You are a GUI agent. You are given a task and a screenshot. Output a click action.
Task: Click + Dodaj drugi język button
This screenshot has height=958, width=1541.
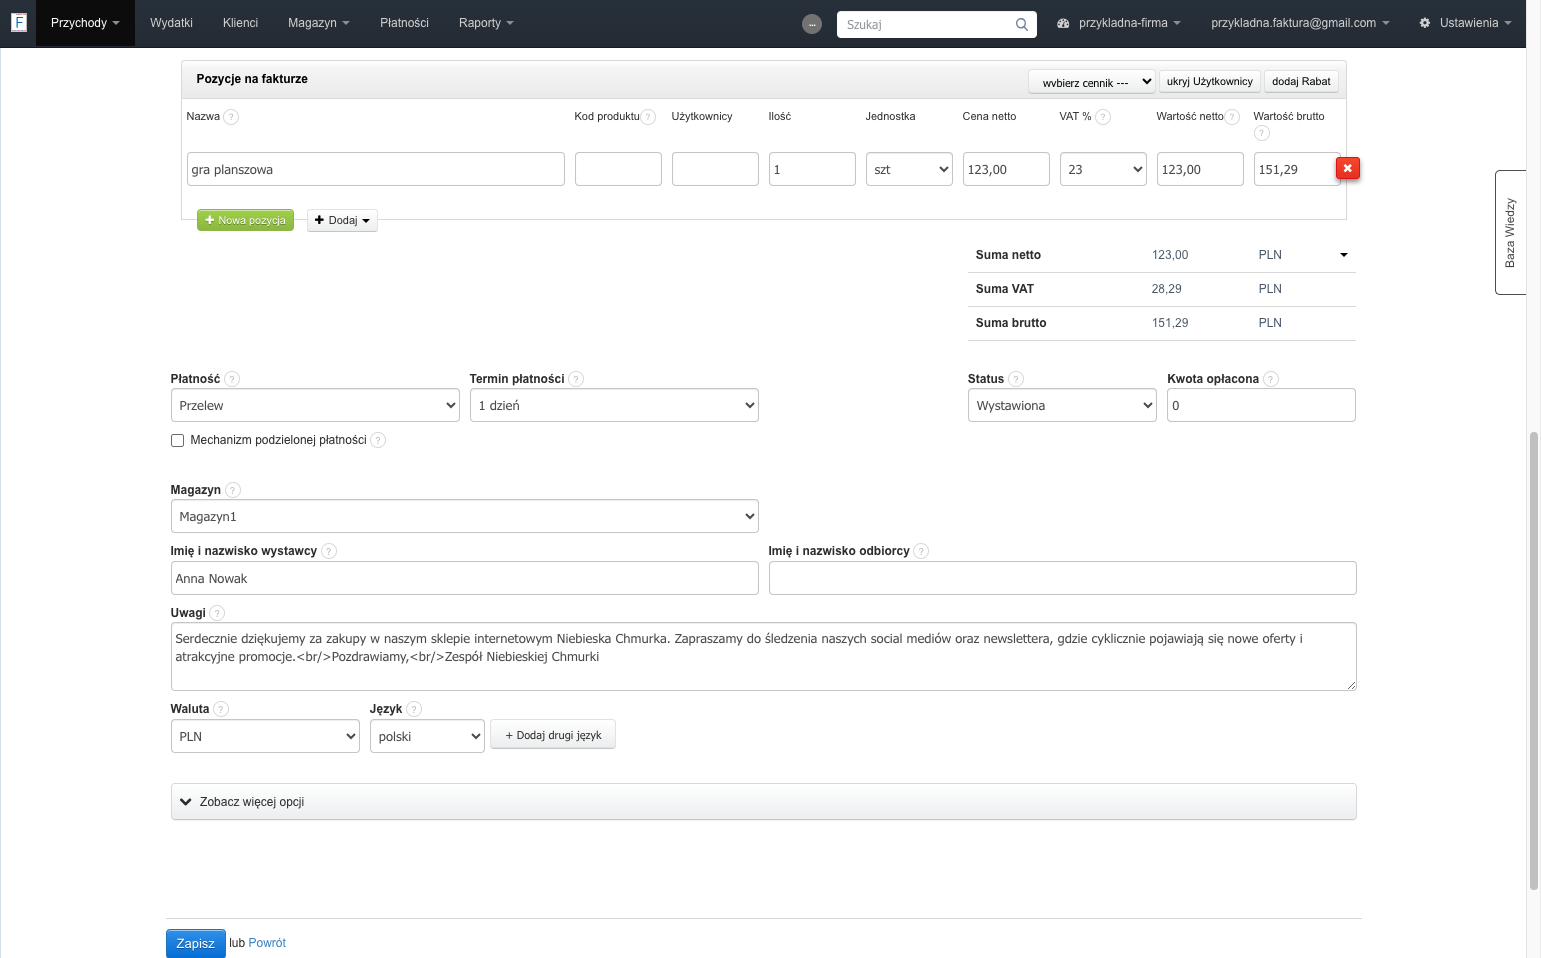tap(553, 735)
